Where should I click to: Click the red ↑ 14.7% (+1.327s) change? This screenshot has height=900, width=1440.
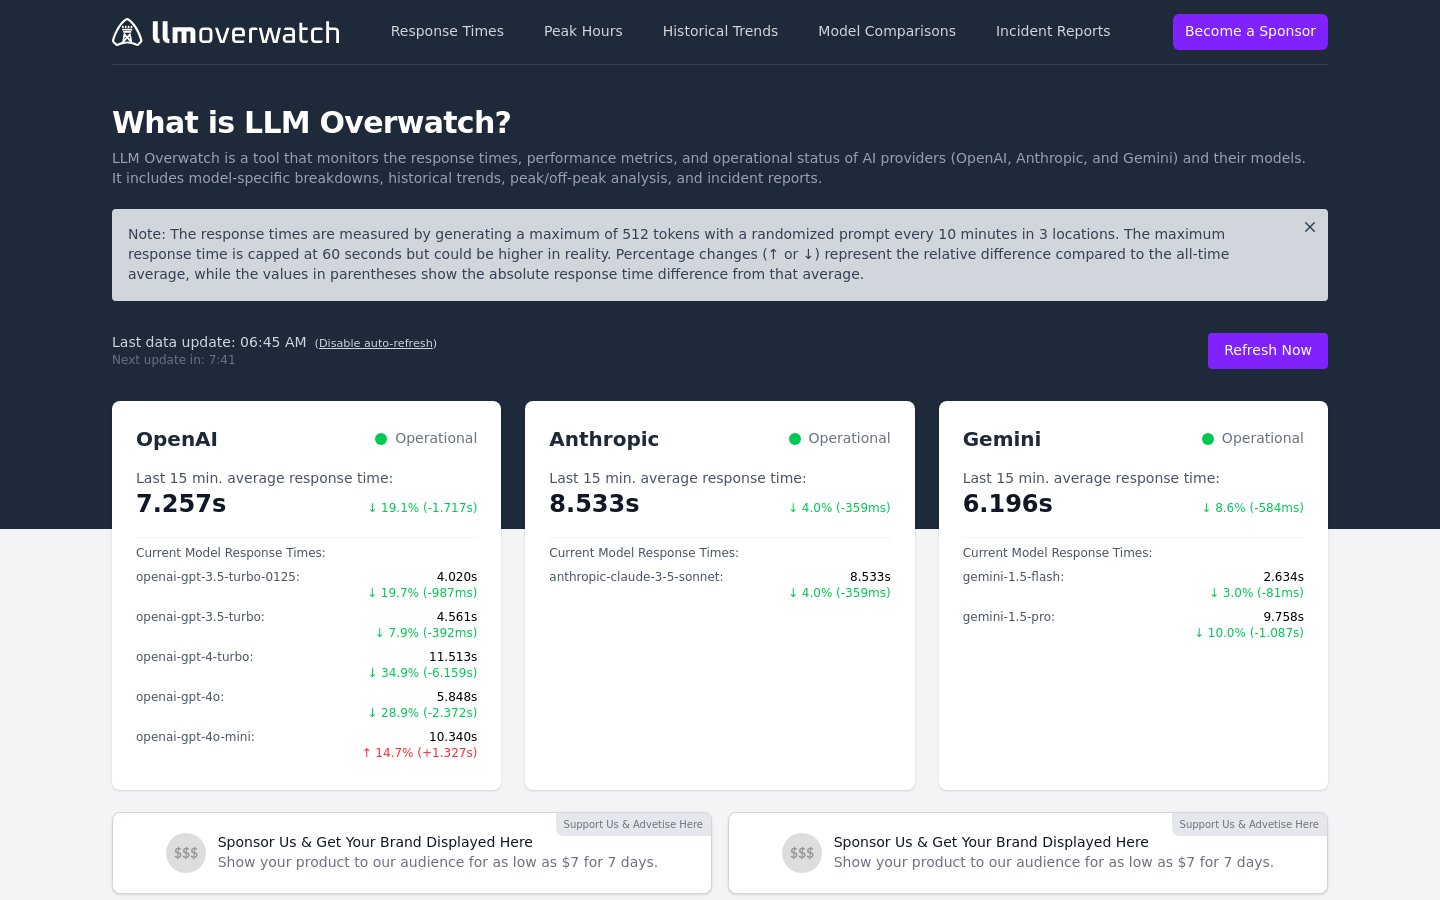click(420, 753)
